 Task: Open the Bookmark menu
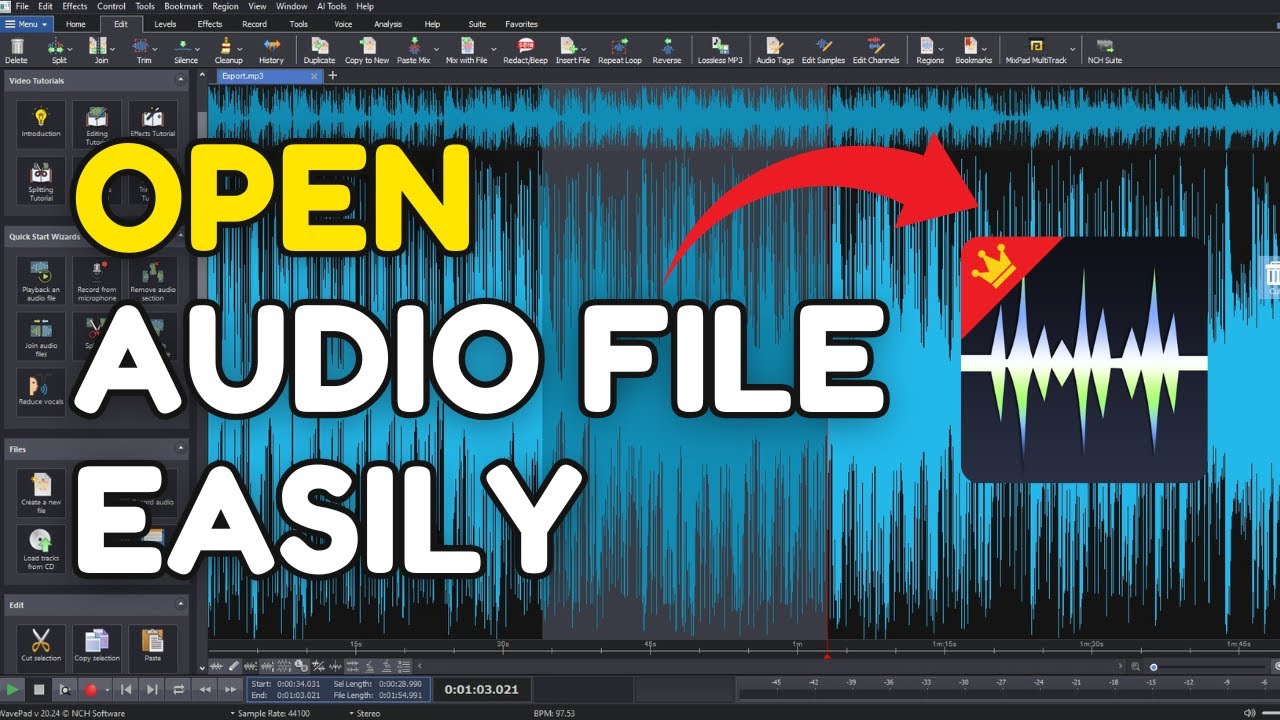(183, 6)
